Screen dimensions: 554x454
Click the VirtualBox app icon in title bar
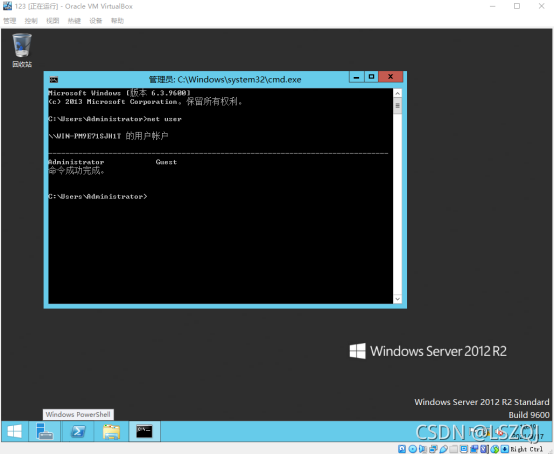coord(7,6)
